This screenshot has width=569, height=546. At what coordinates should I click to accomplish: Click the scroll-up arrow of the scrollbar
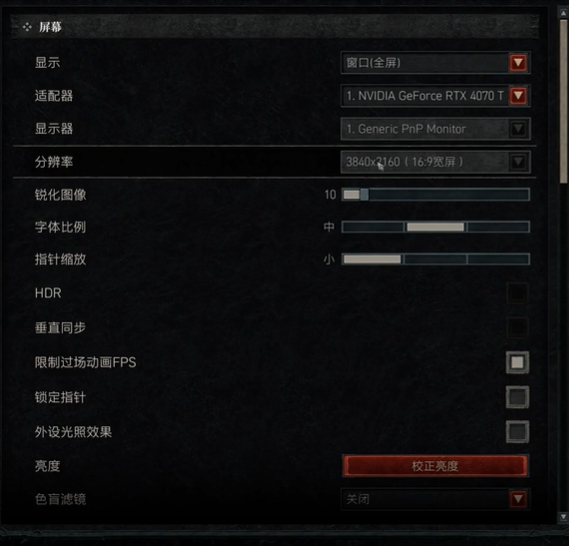click(x=563, y=13)
